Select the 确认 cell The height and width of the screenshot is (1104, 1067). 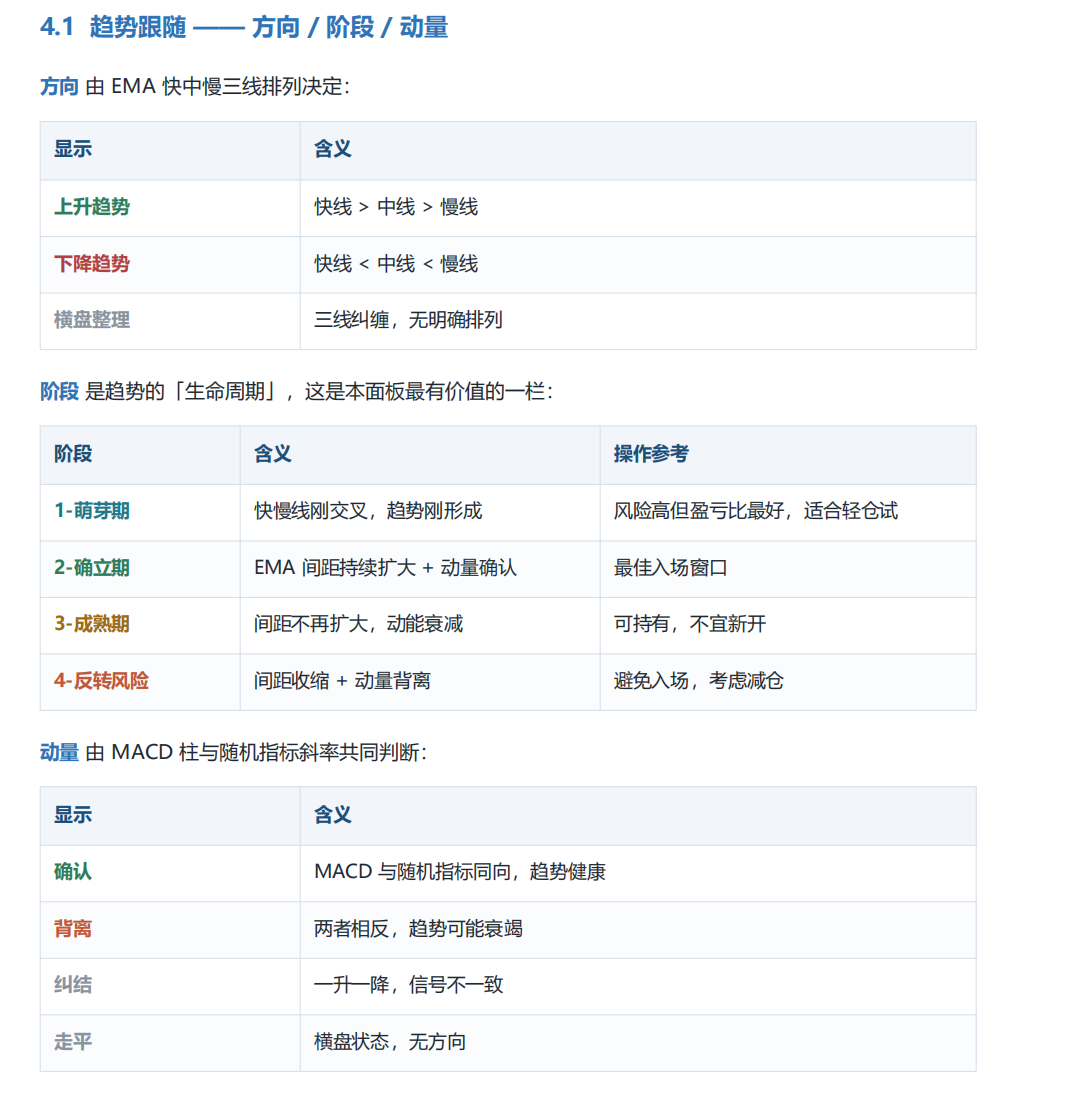pos(170,873)
